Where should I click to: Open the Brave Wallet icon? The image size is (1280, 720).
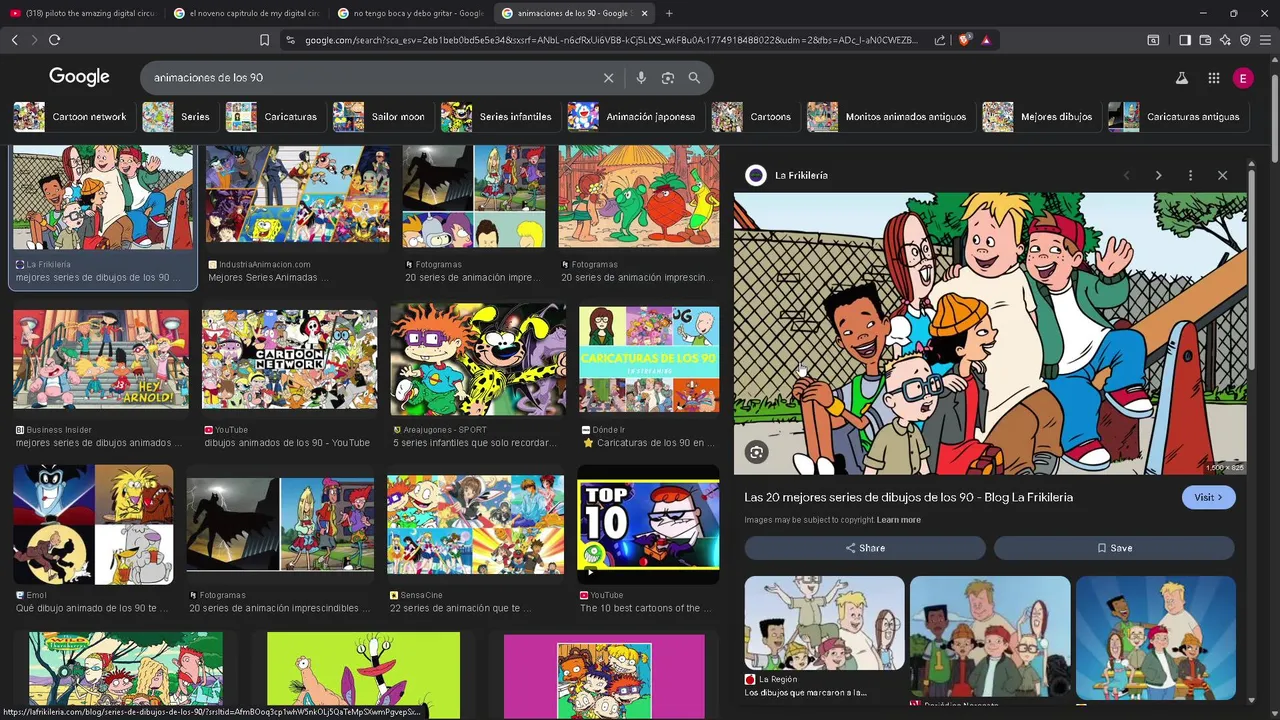[x=1205, y=40]
